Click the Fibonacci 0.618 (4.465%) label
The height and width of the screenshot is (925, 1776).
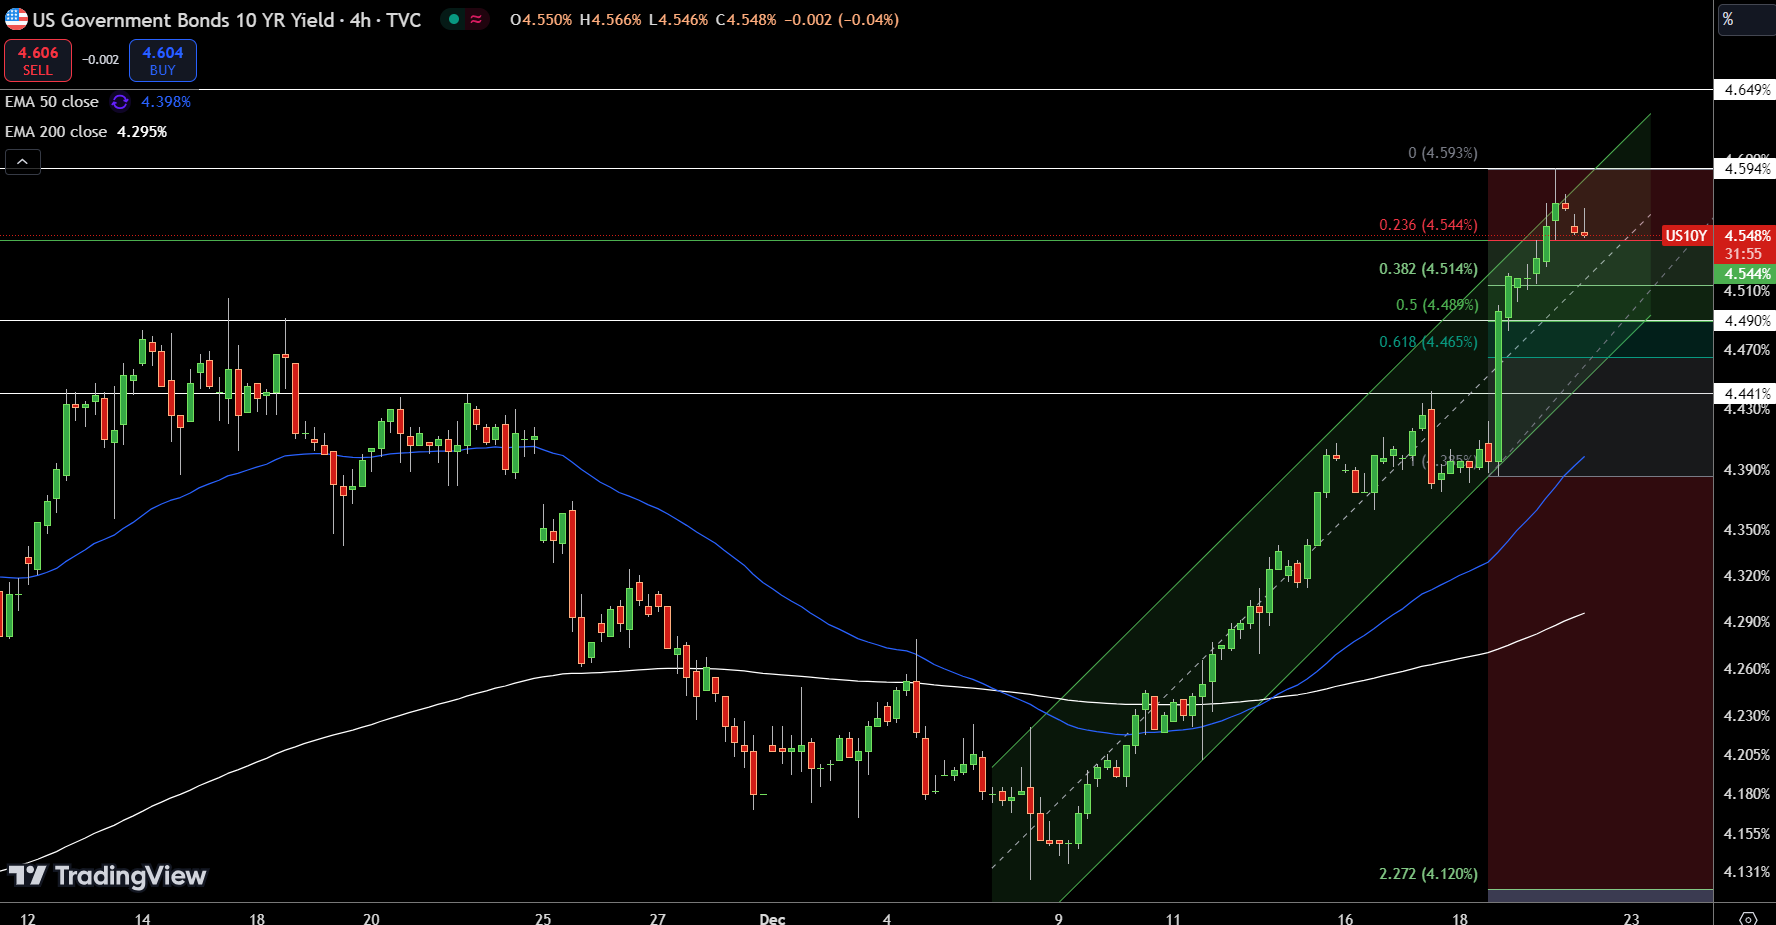[x=1428, y=342]
